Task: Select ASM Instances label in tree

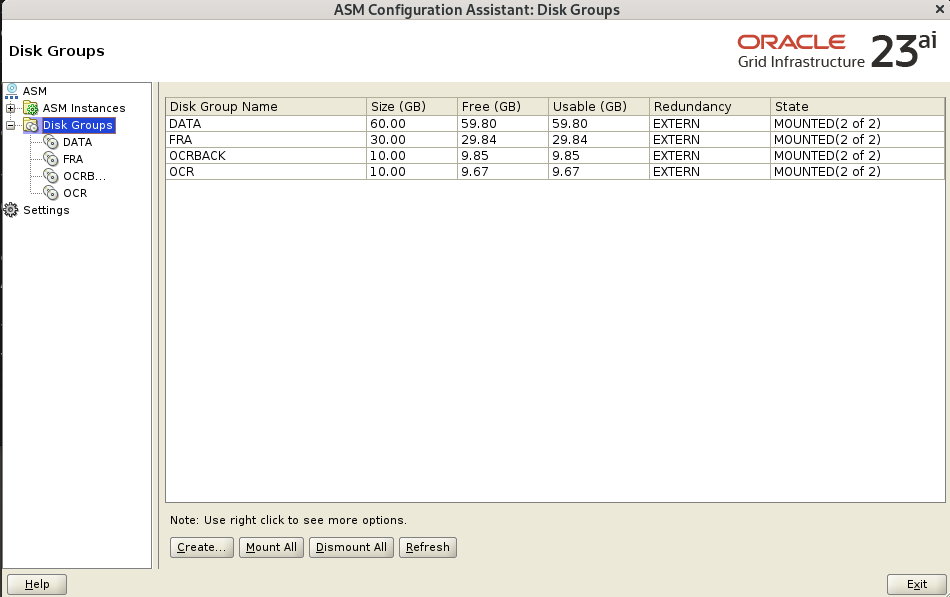Action: click(84, 108)
